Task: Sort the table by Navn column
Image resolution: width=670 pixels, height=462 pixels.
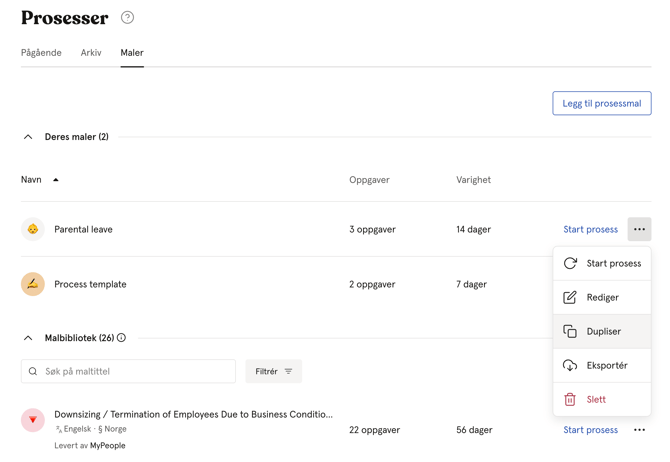Action: click(39, 180)
